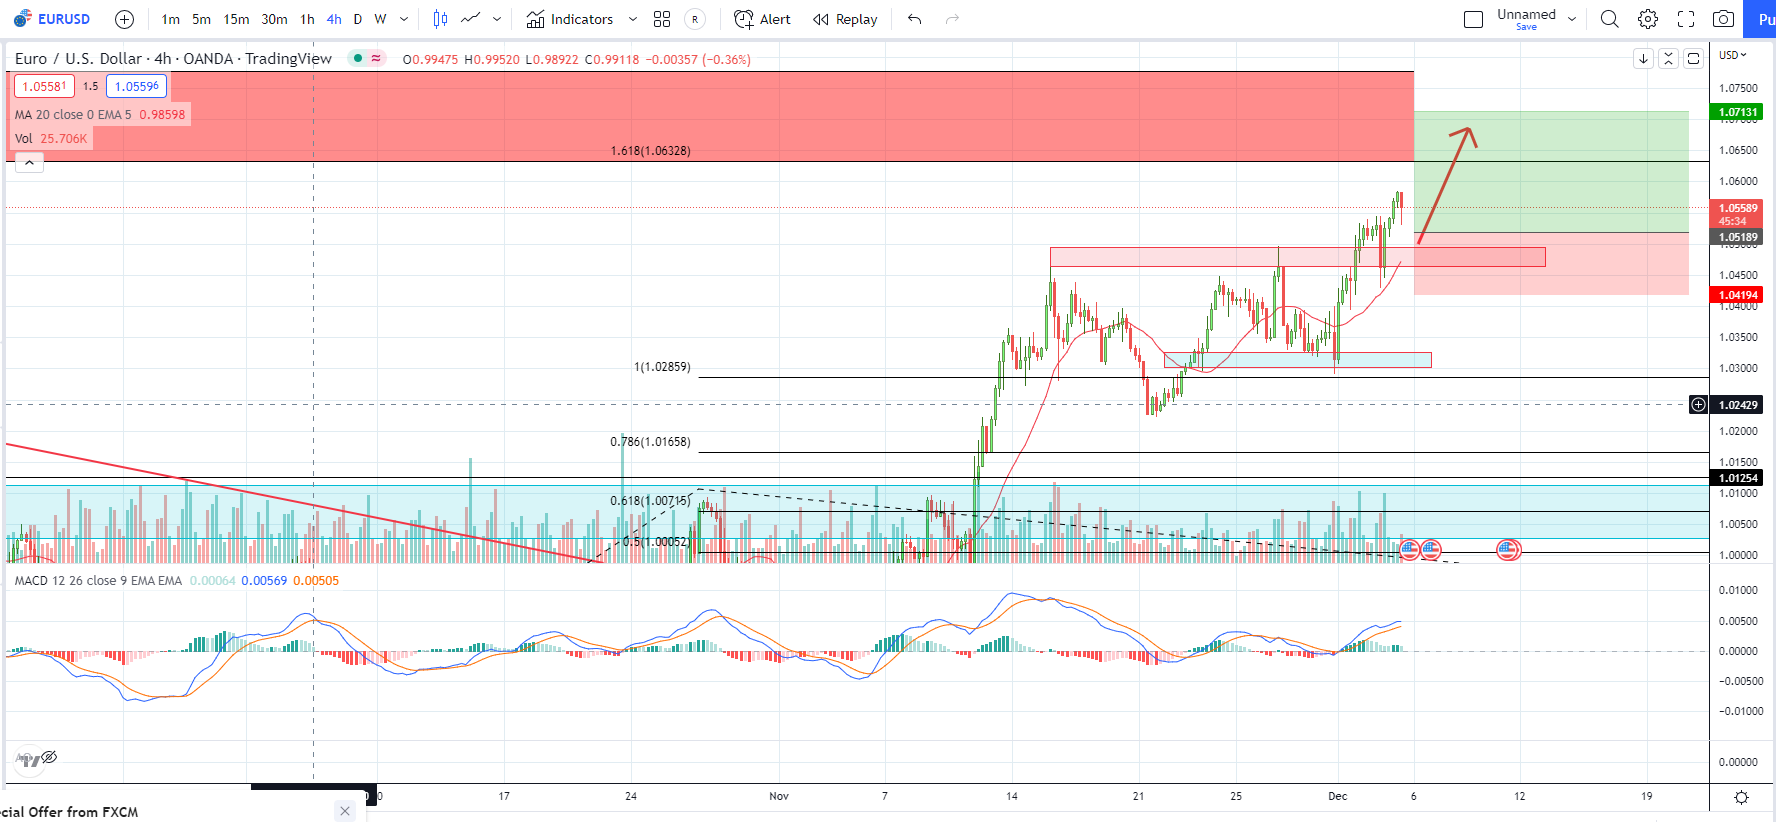
Task: Add a symbol to compare
Action: pyautogui.click(x=124, y=19)
